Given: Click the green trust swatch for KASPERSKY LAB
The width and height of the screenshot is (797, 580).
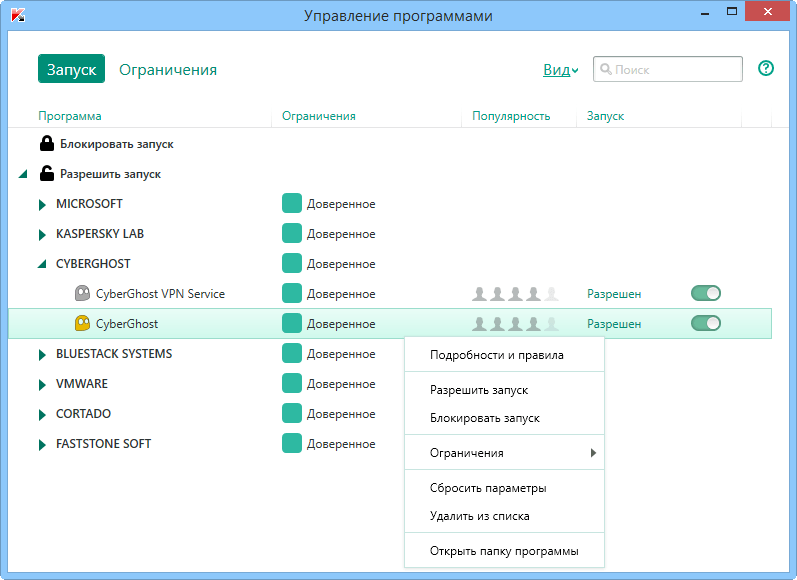Looking at the screenshot, I should 292,233.
